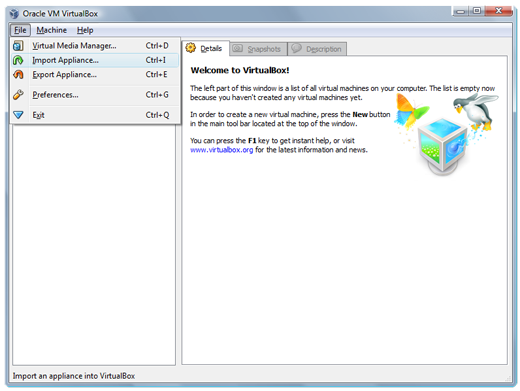
Task: Maximize the Oracle VM VirtualBox window
Action: pos(477,11)
